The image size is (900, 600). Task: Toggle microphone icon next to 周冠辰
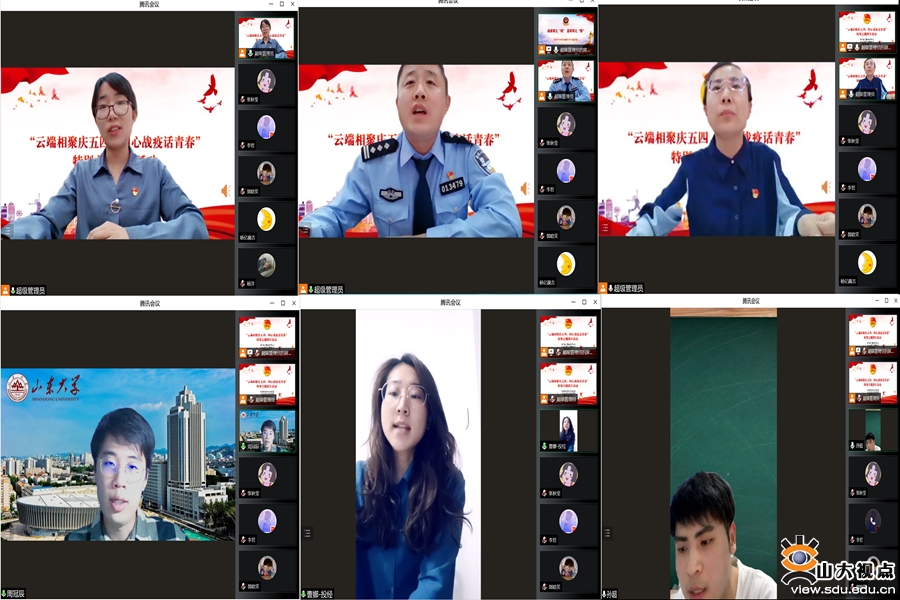point(6,593)
